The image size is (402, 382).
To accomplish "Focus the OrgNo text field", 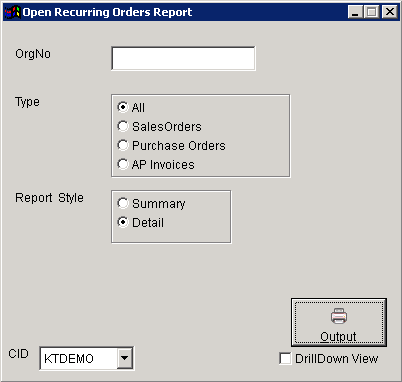I will click(x=183, y=58).
